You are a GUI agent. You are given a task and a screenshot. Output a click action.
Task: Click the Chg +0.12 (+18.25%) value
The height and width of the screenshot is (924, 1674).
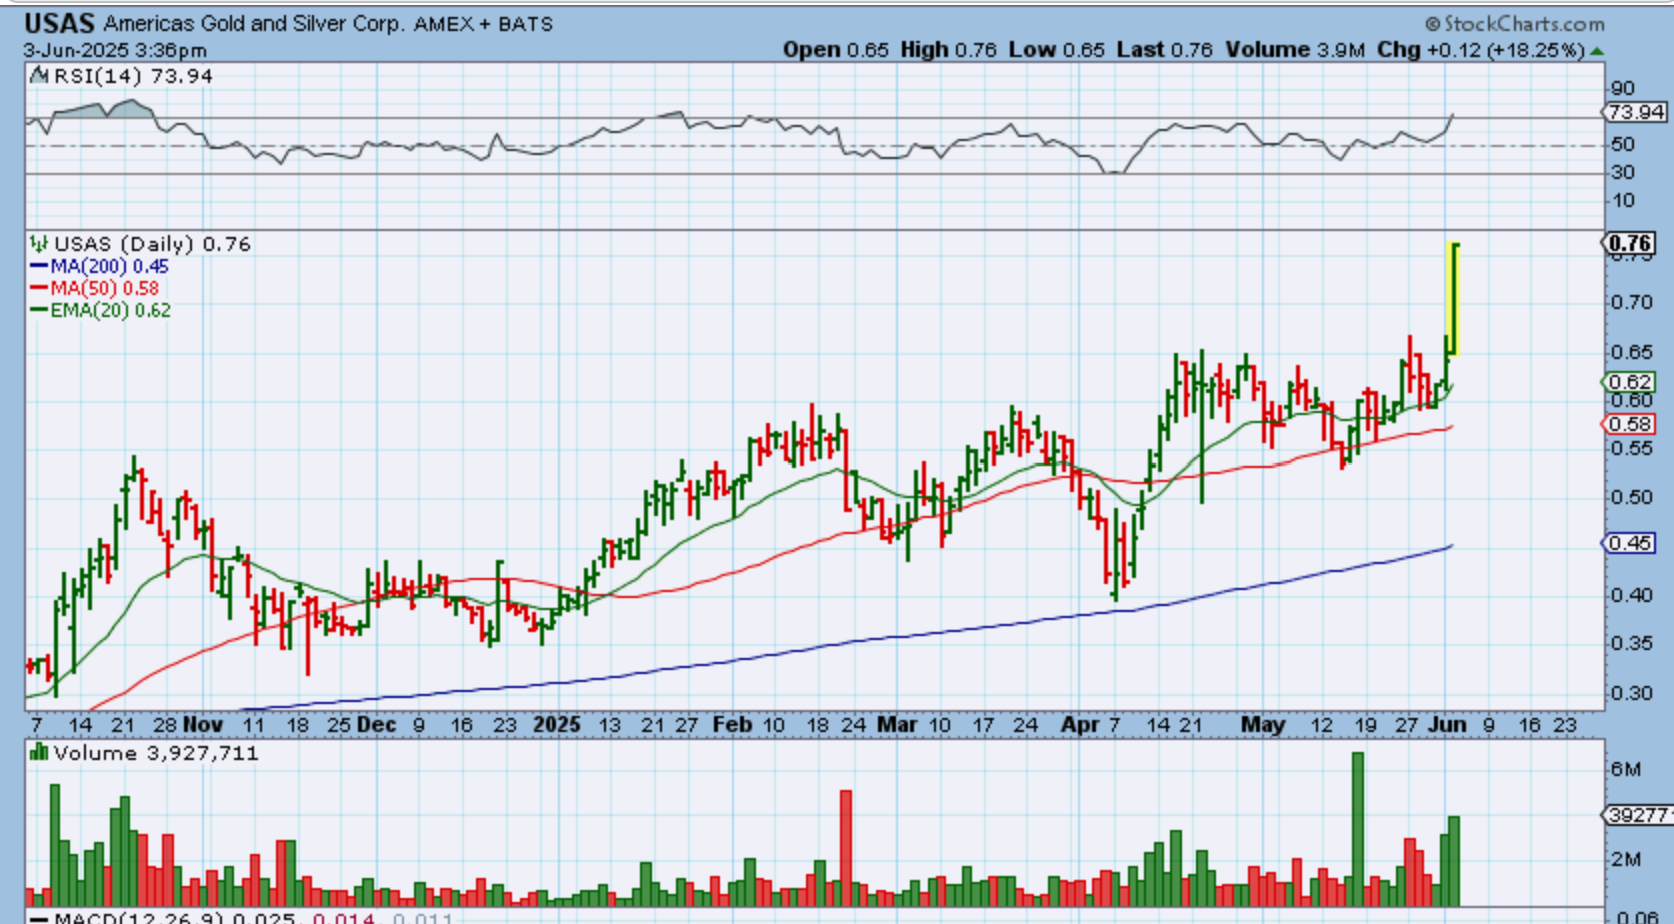[x=1481, y=50]
